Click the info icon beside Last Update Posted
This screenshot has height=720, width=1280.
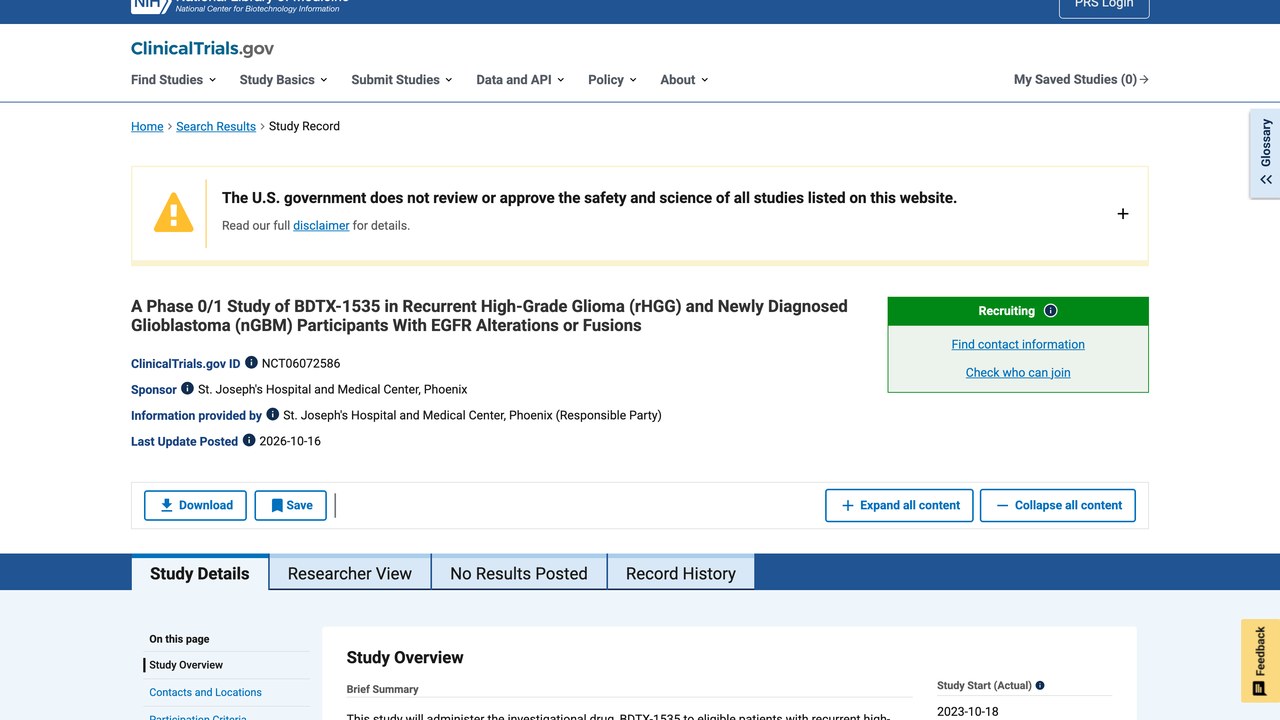pos(249,441)
